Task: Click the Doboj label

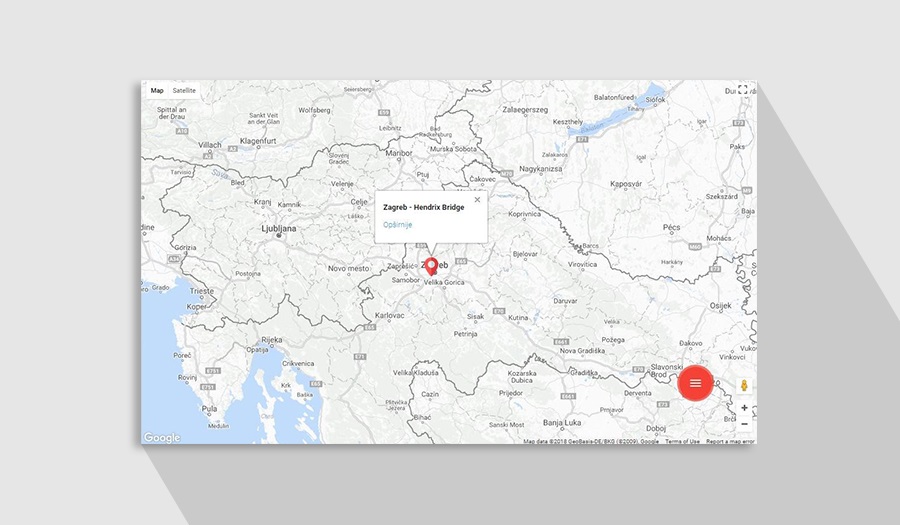Action: [656, 428]
